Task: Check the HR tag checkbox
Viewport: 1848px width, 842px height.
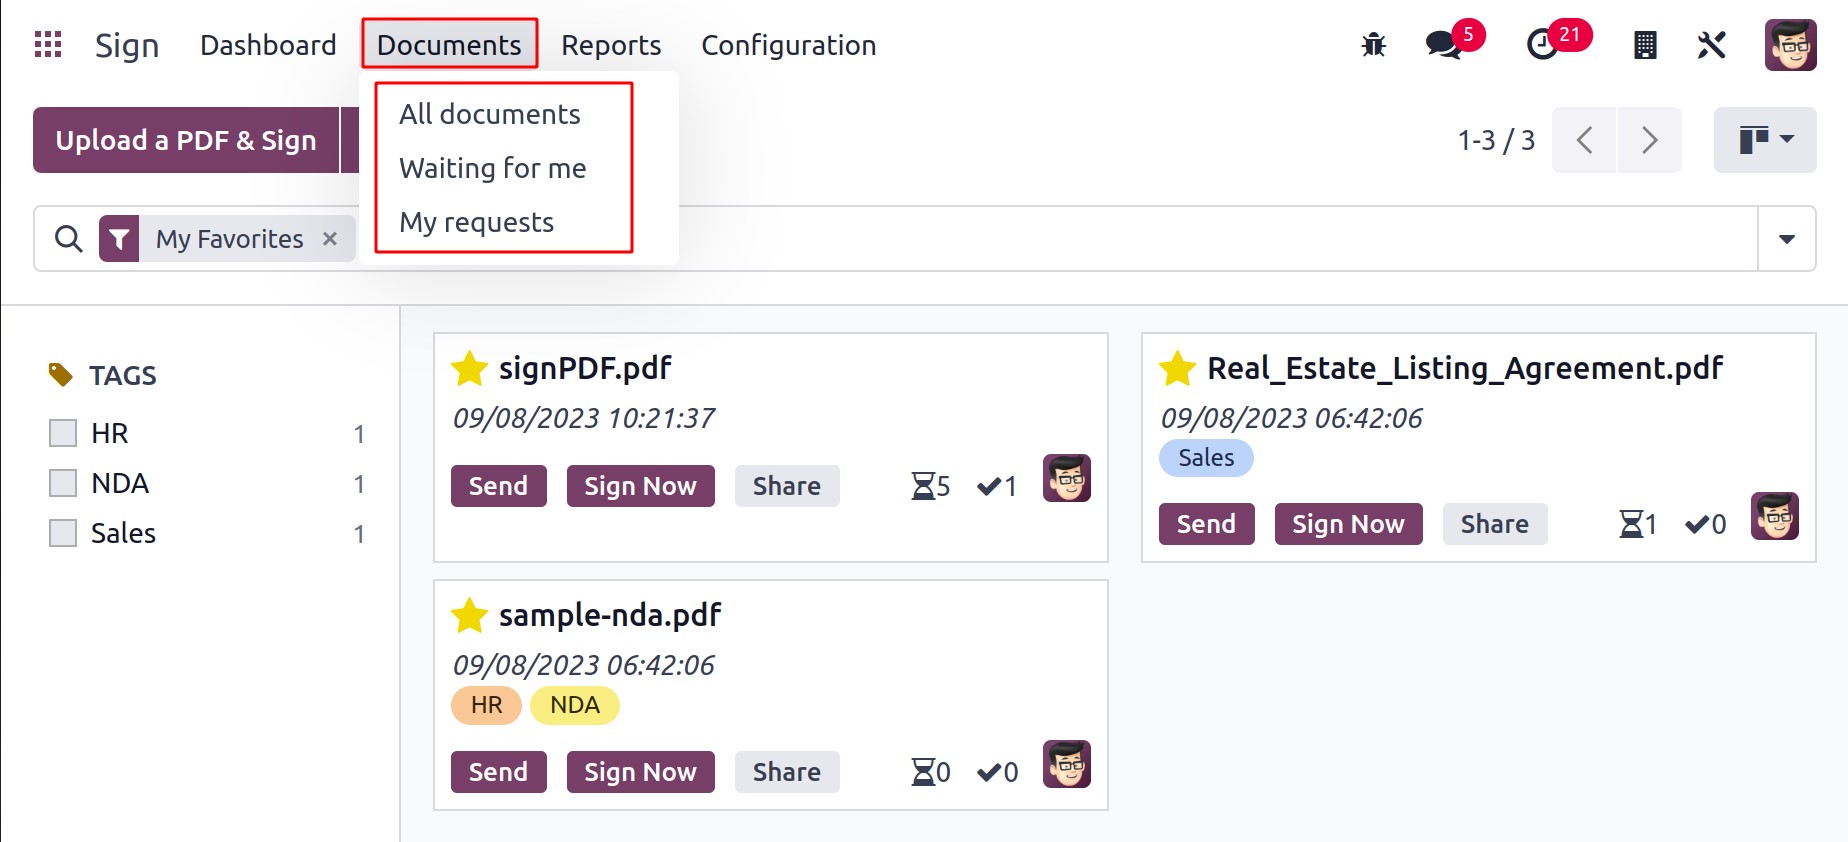Action: click(63, 433)
